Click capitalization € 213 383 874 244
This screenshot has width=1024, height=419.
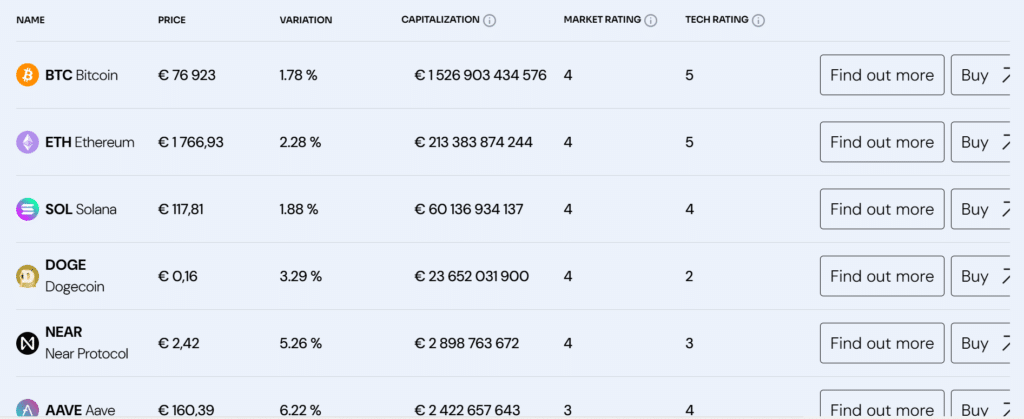473,142
